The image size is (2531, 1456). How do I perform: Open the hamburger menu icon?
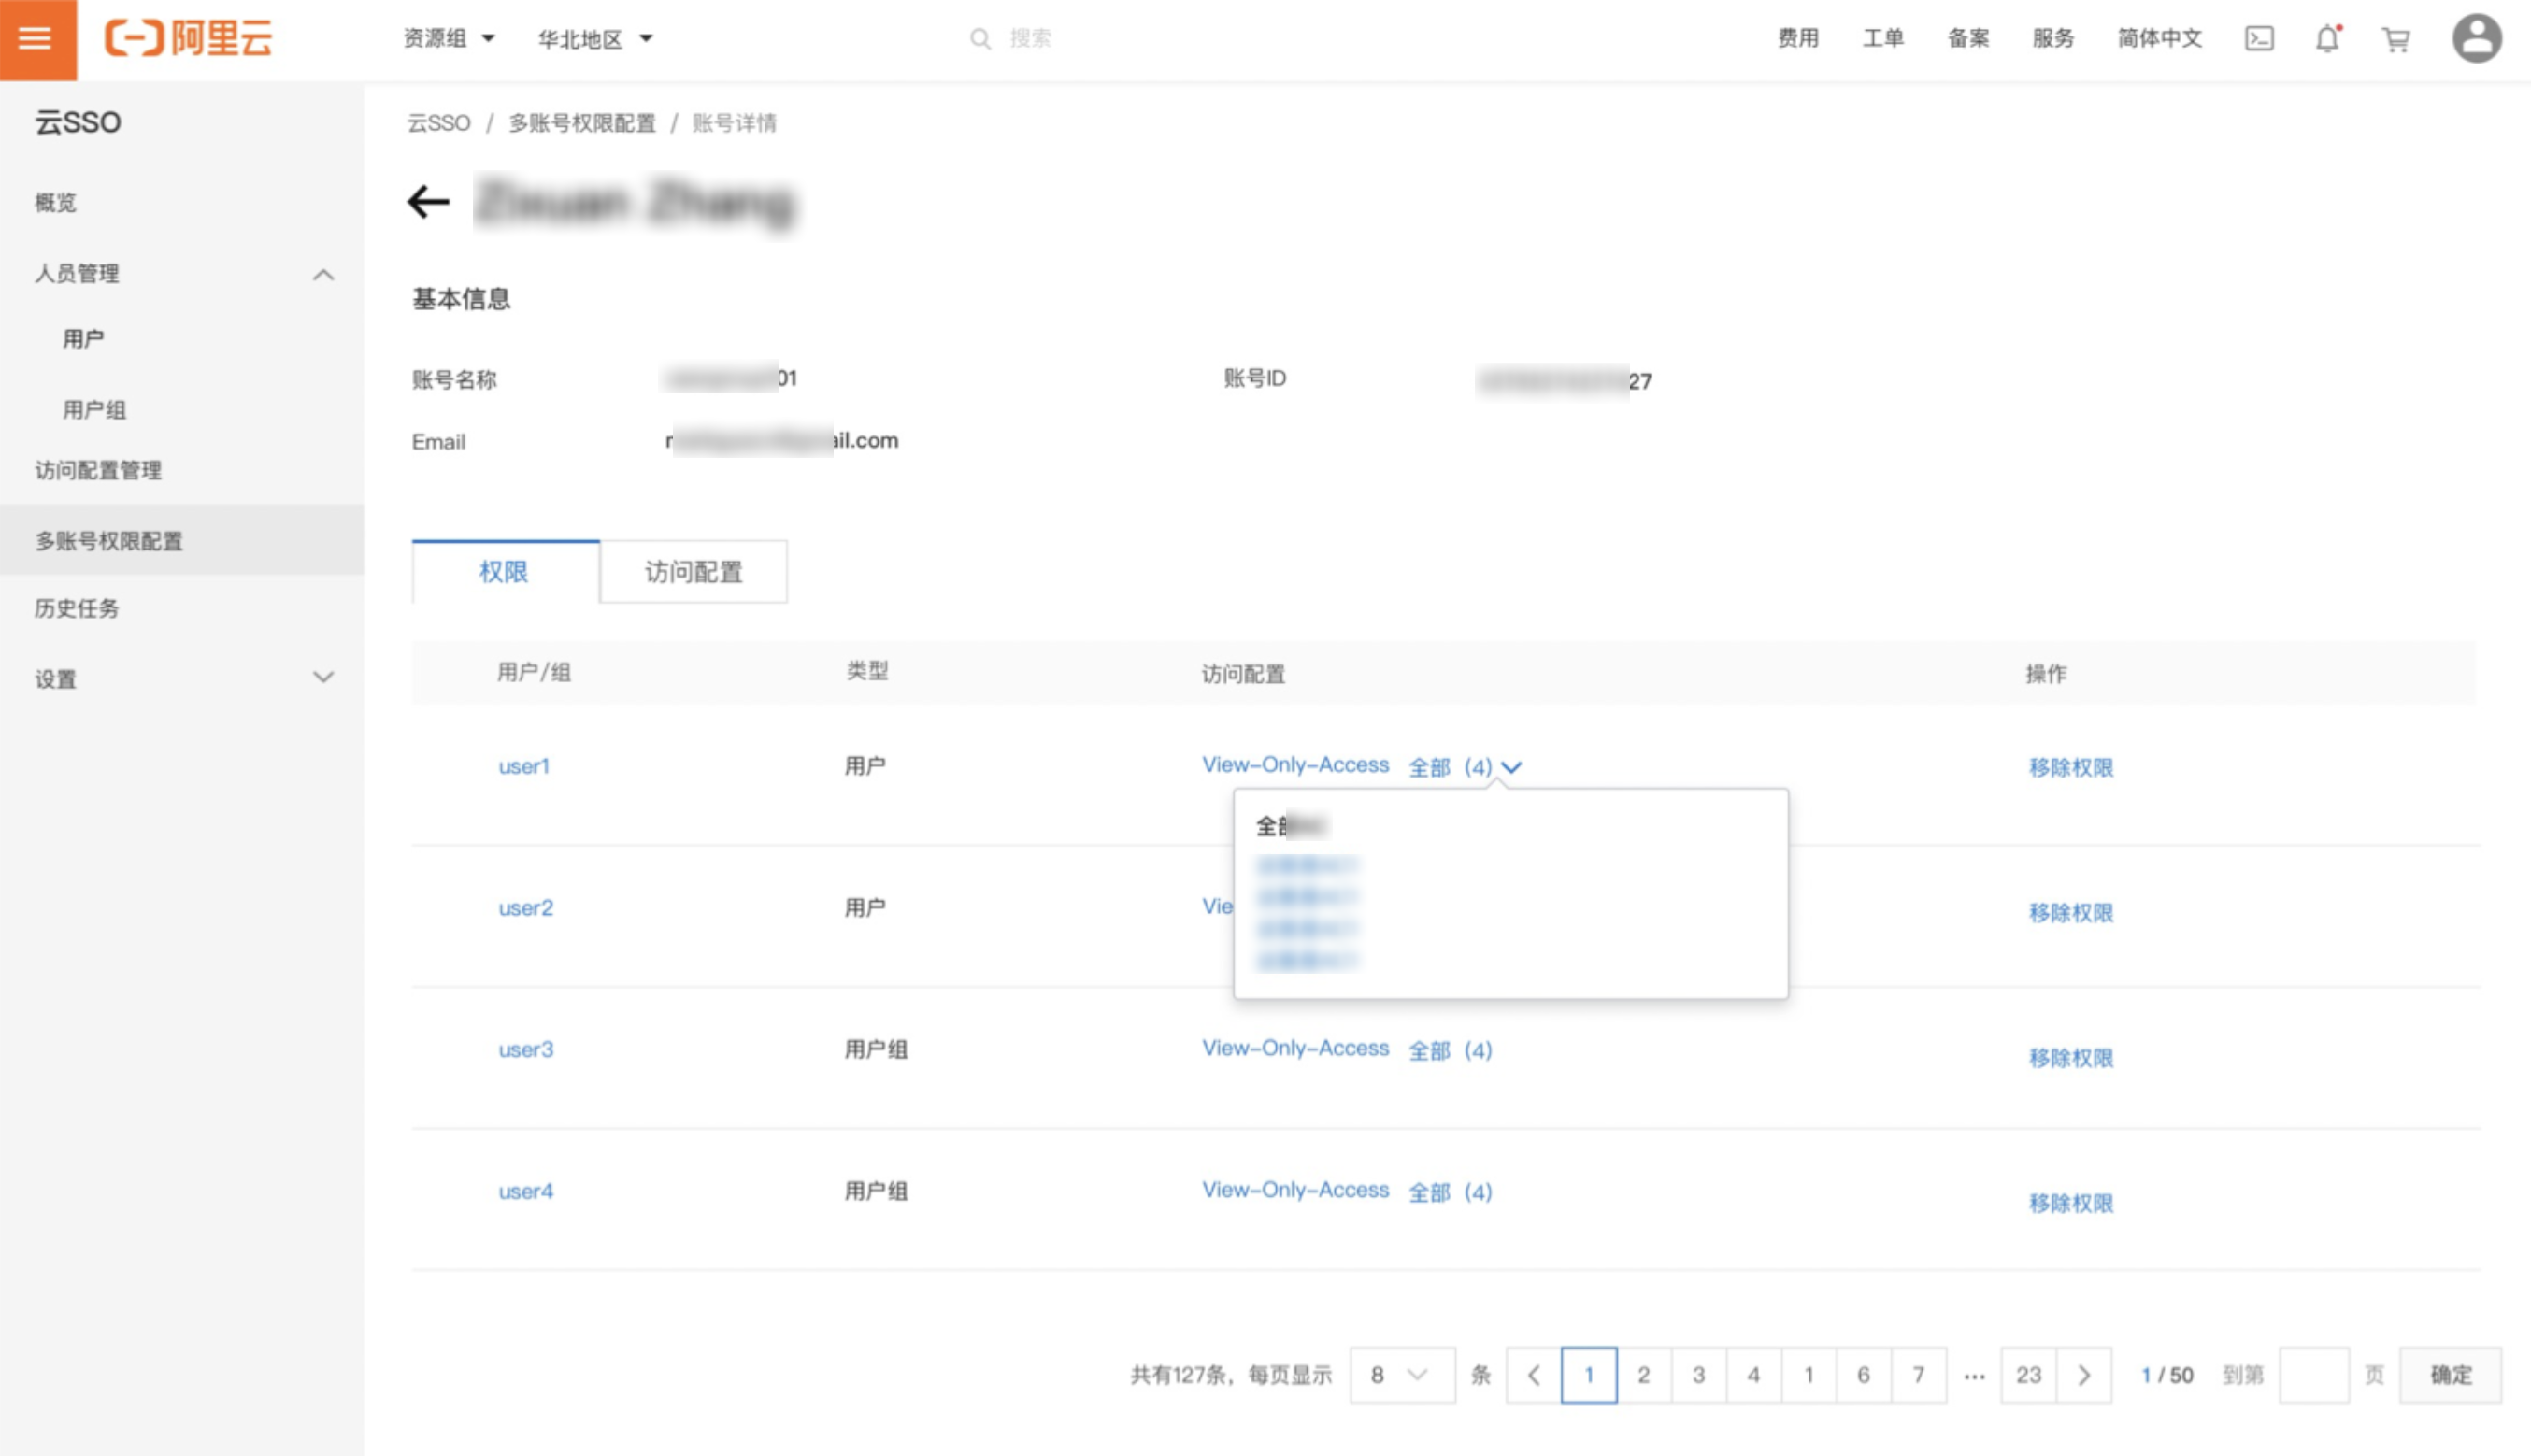point(36,39)
